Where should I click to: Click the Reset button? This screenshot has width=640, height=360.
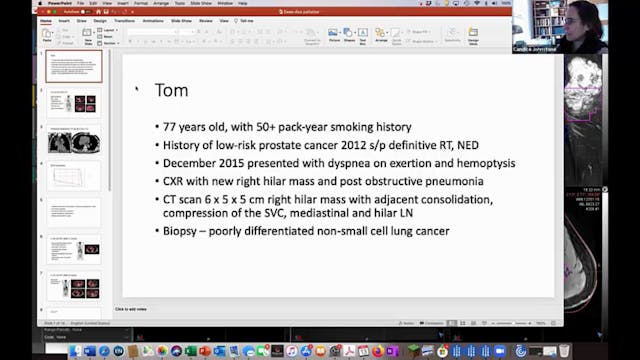coord(105,36)
